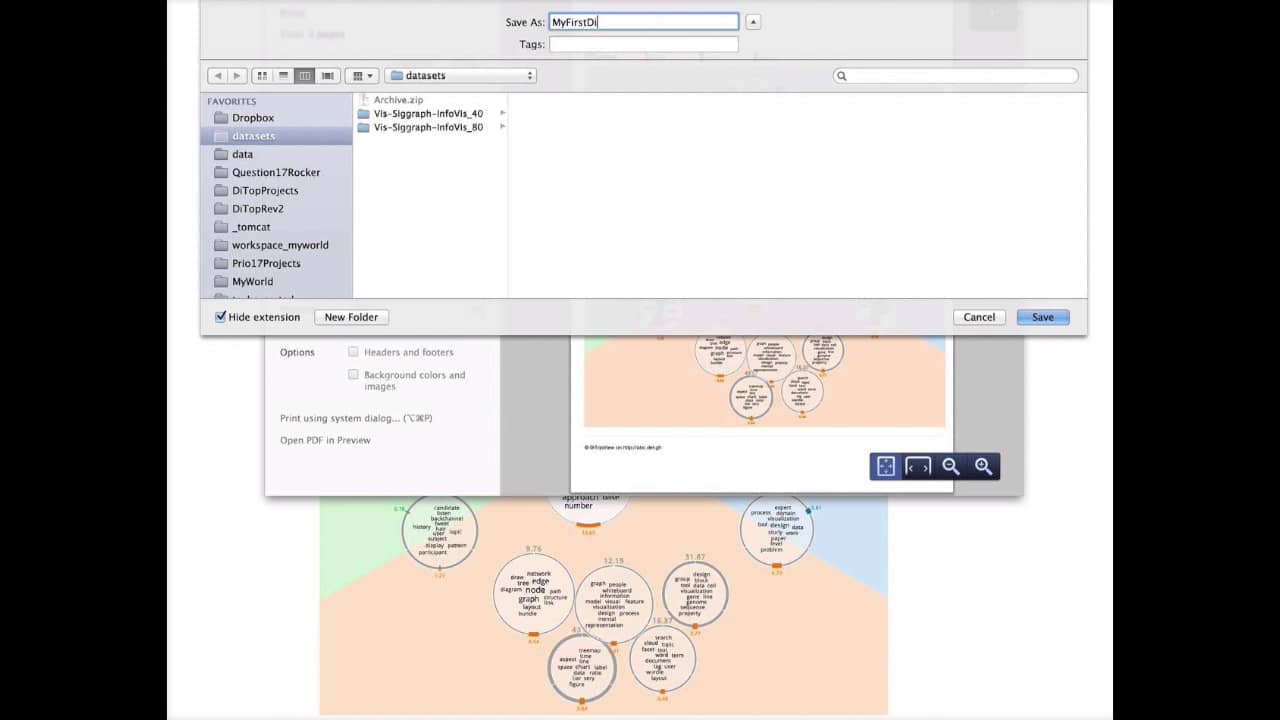The height and width of the screenshot is (720, 1280).
Task: Zoom in the print preview
Action: point(984,466)
